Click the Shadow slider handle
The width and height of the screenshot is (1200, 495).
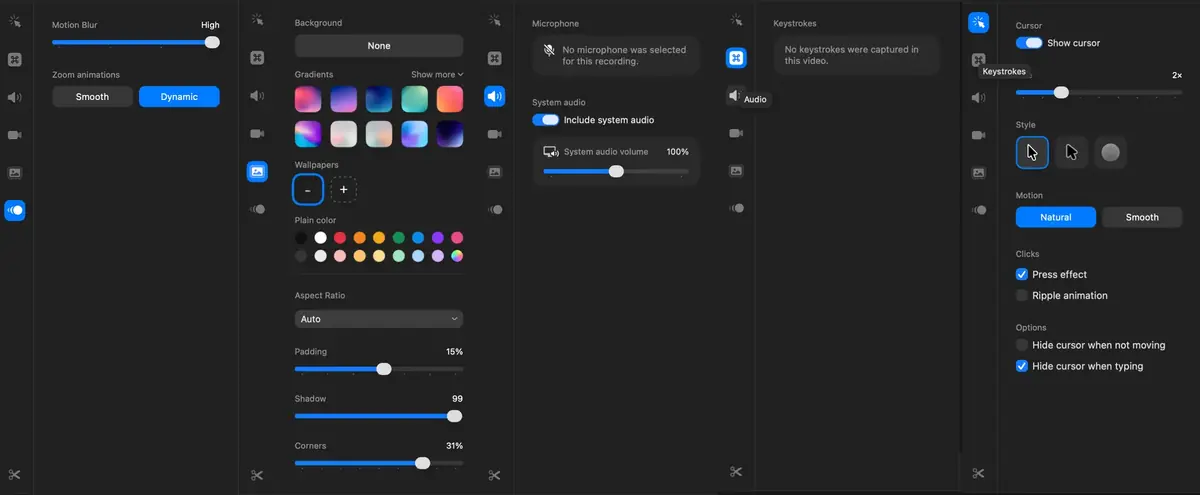455,416
